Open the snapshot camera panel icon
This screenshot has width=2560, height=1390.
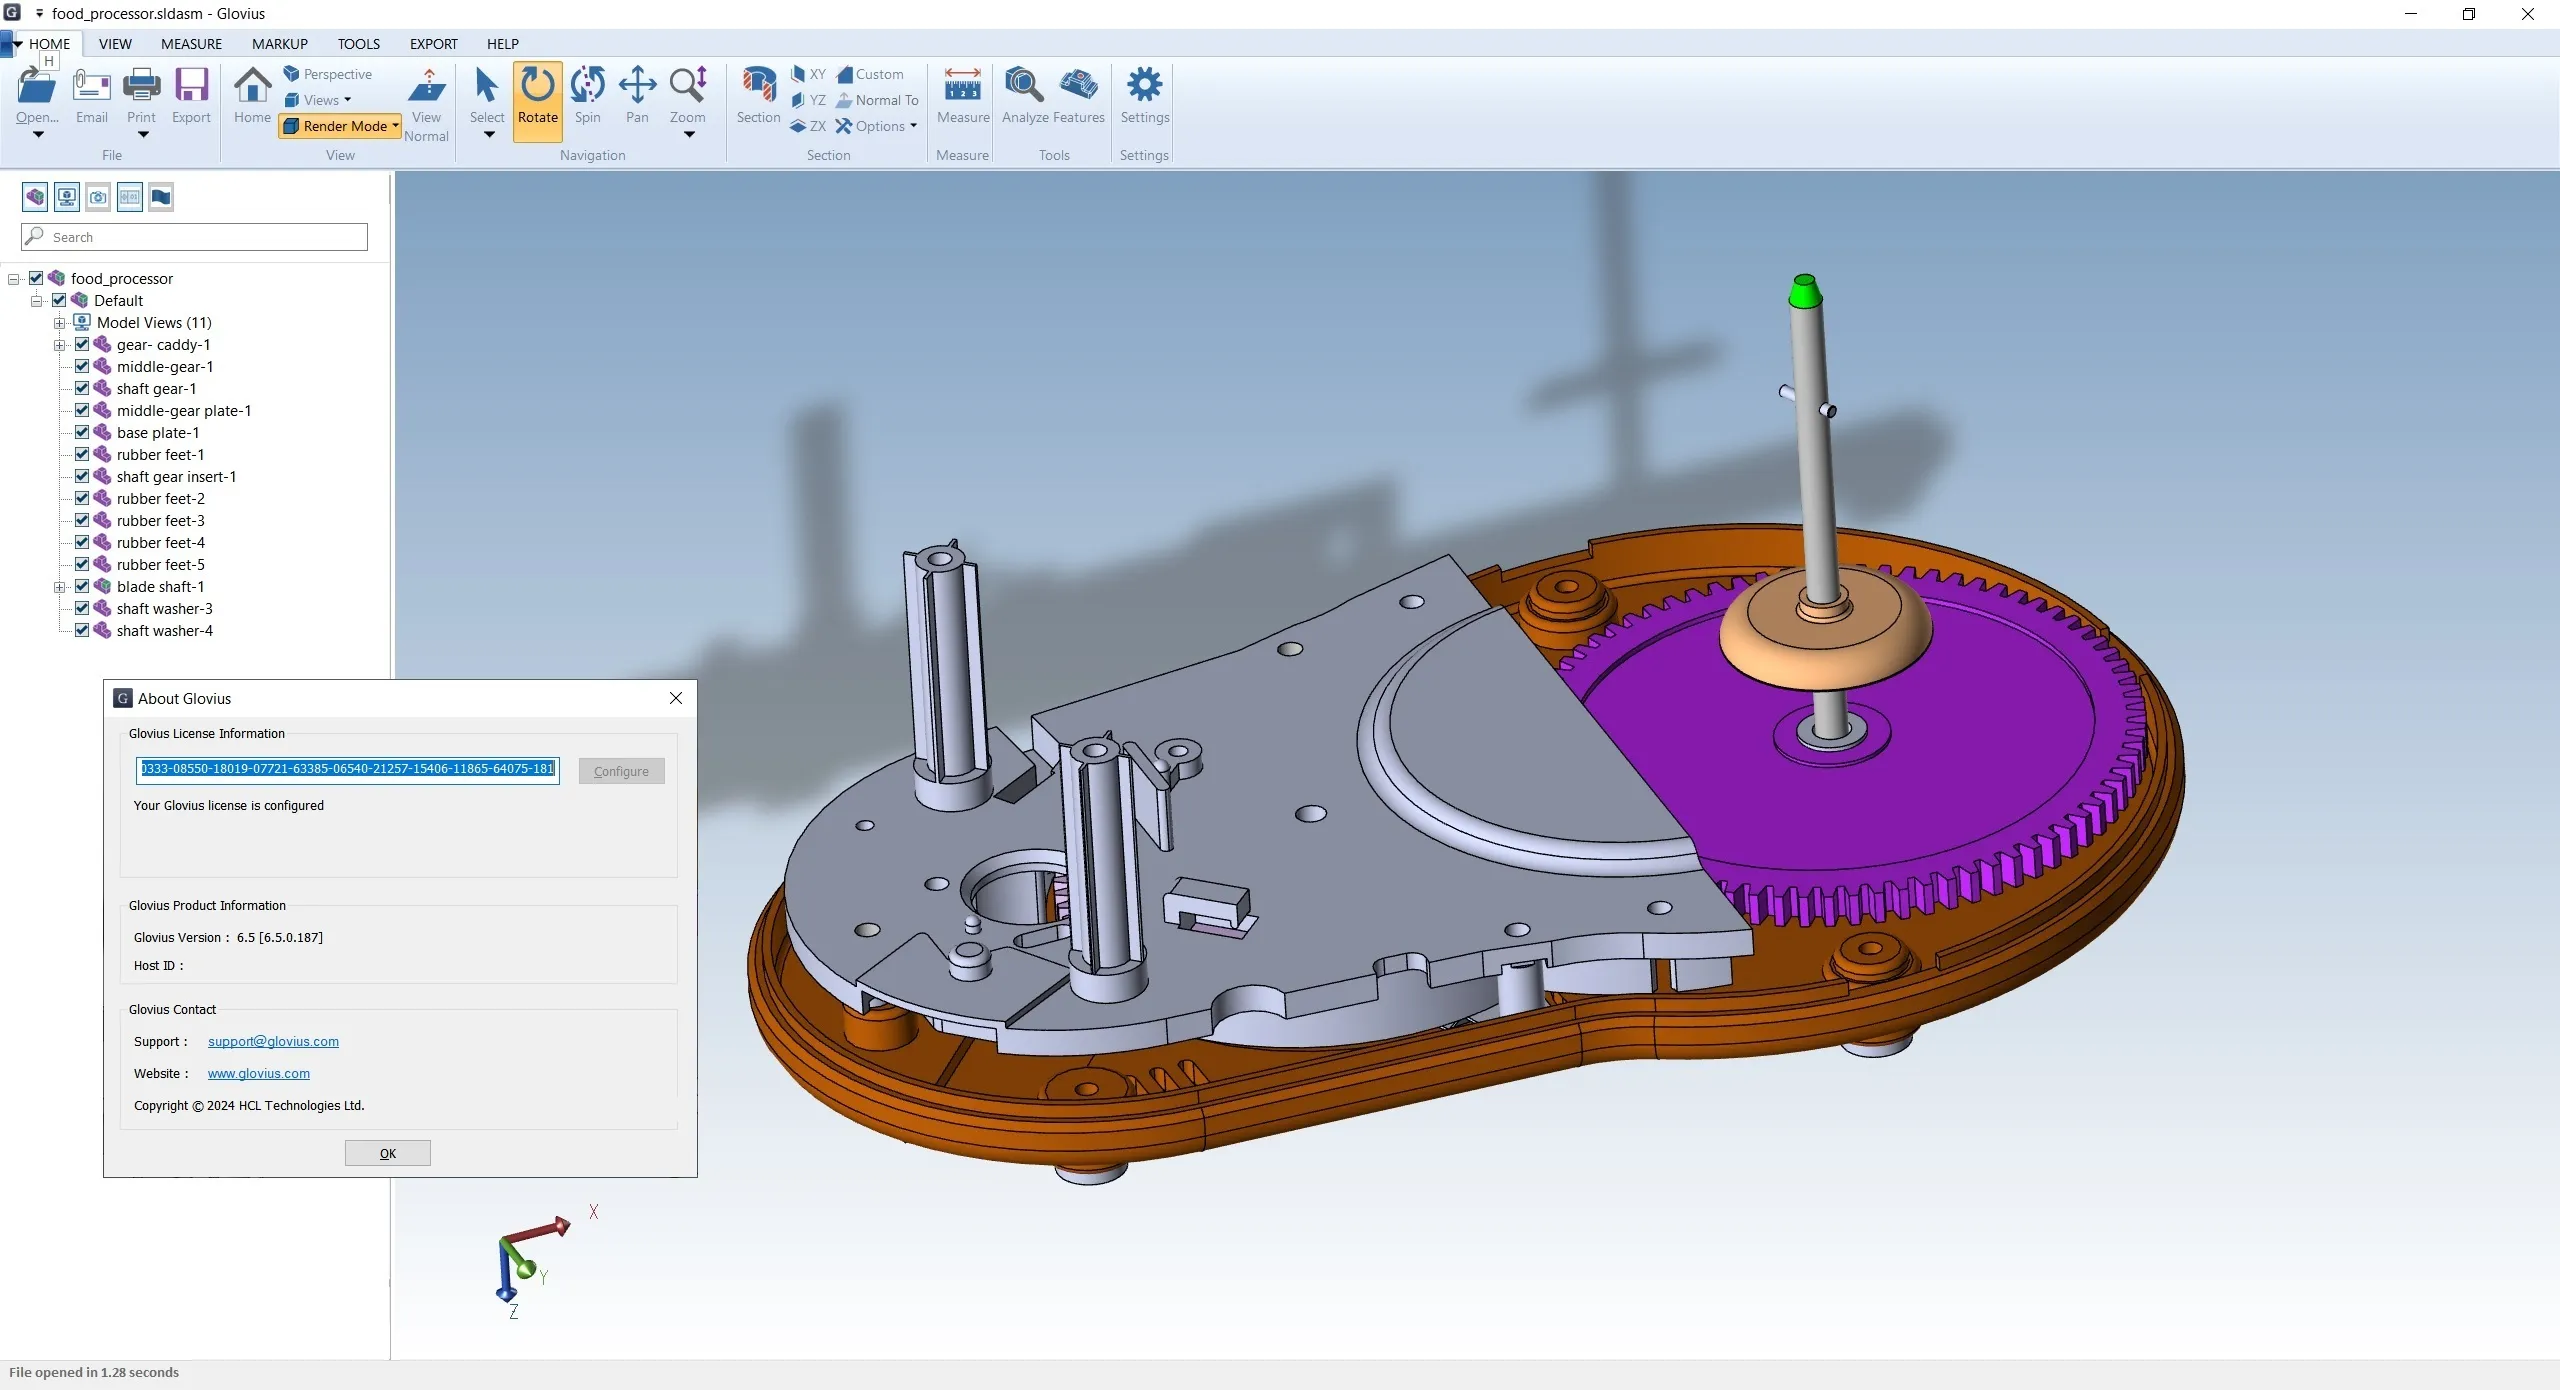pyautogui.click(x=98, y=197)
